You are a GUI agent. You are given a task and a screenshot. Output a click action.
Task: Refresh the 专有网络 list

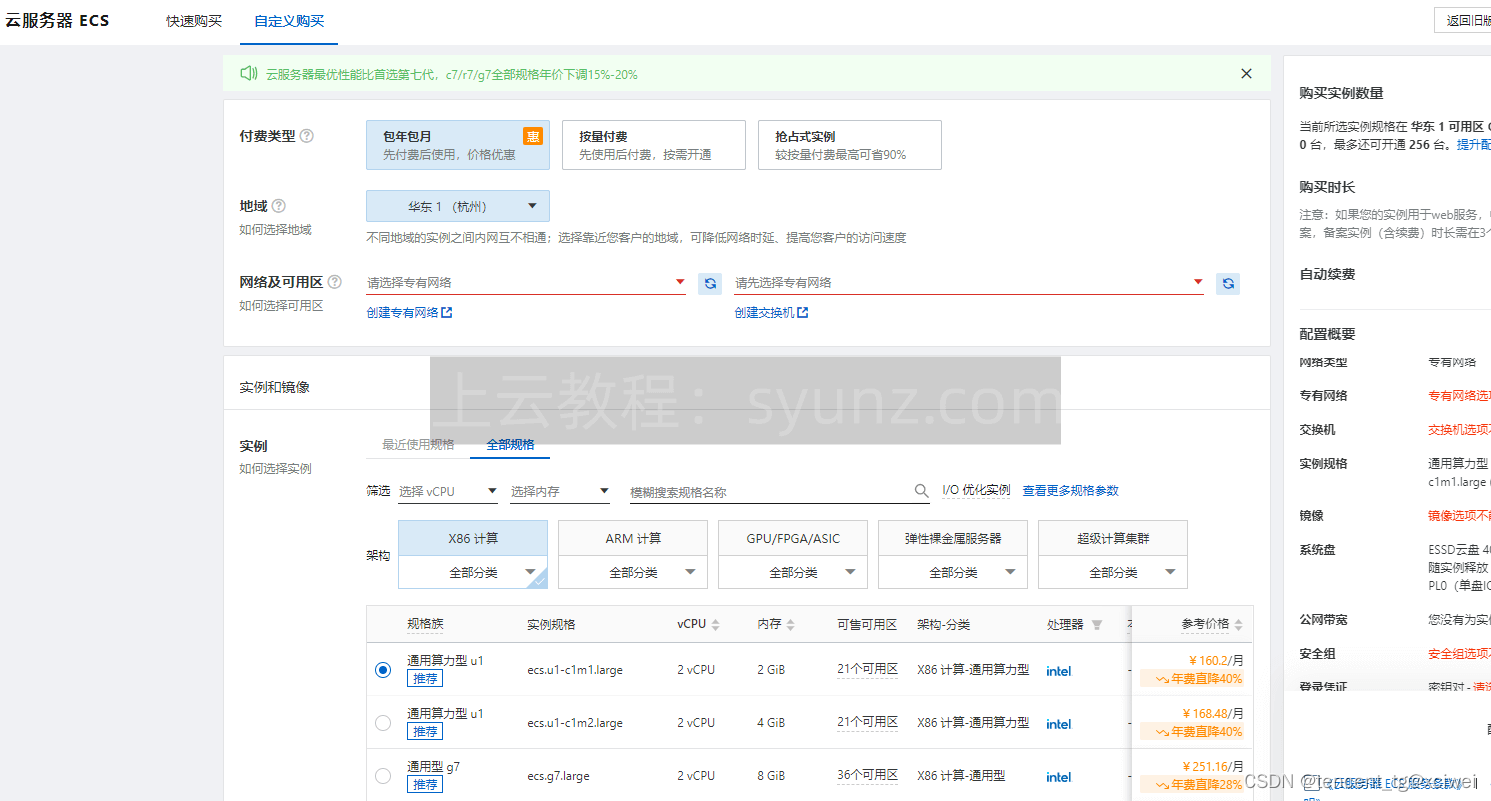tap(710, 283)
